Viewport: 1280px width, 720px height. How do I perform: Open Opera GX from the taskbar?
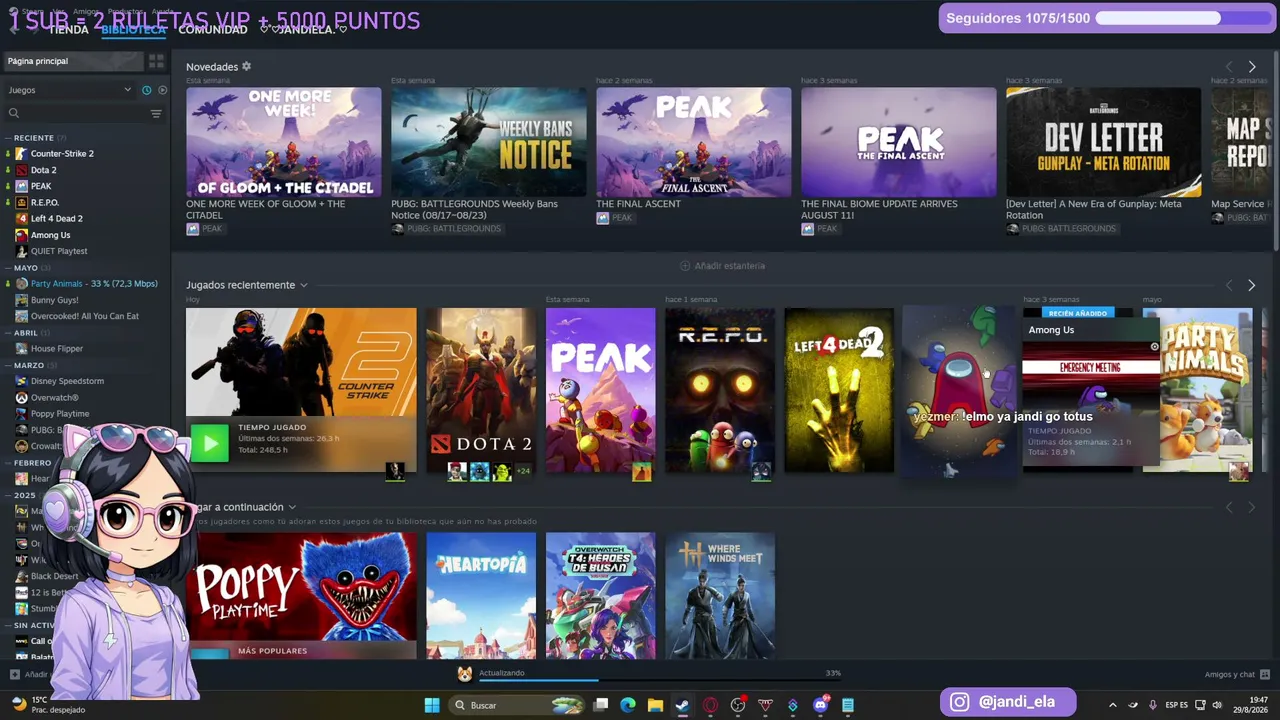pyautogui.click(x=710, y=705)
